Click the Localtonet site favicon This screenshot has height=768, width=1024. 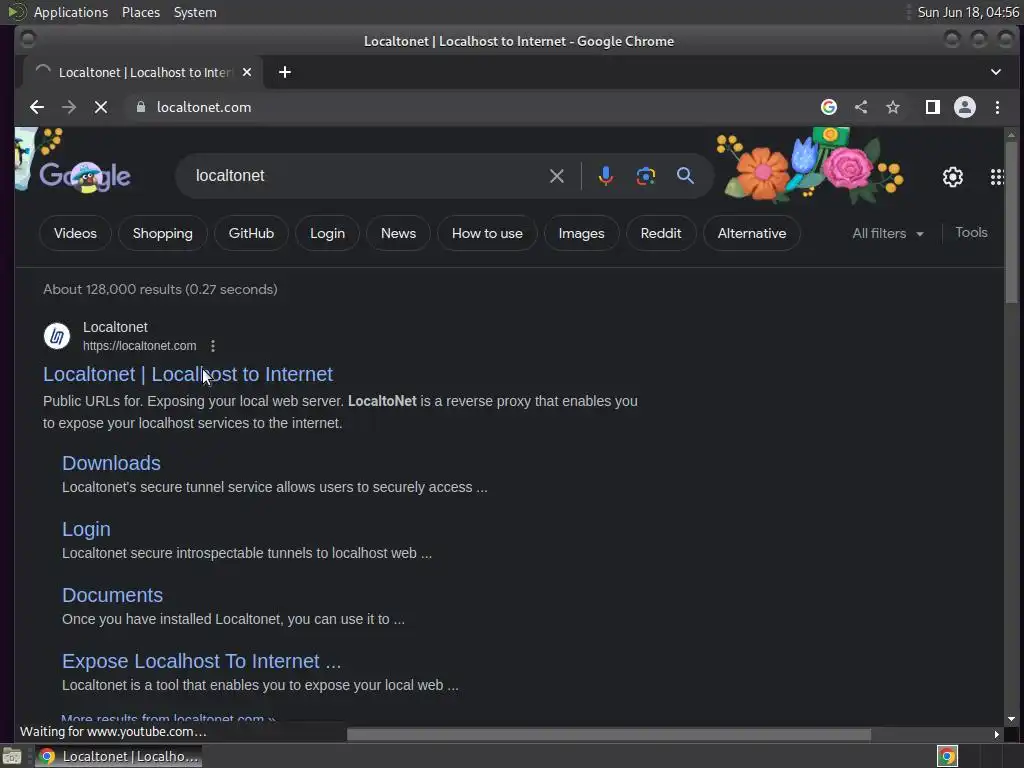pyautogui.click(x=57, y=336)
